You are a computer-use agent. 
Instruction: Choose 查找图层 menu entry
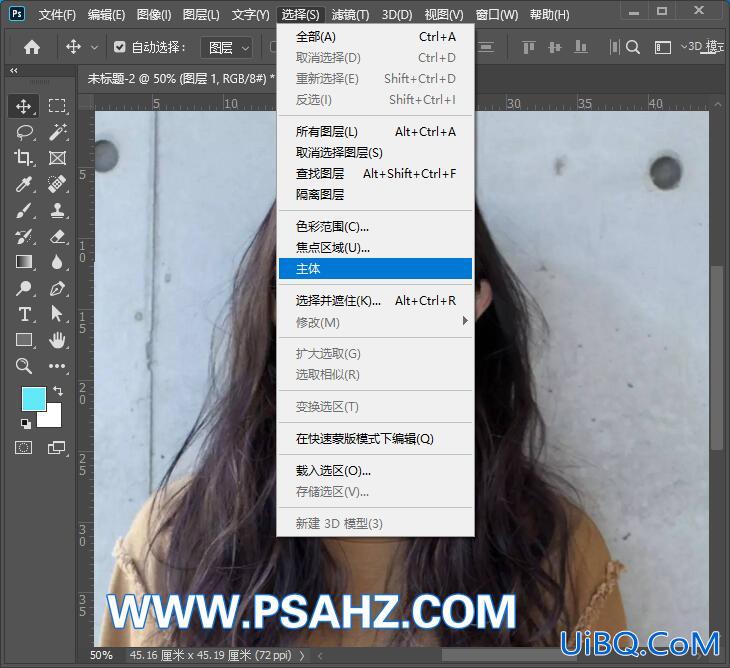click(375, 174)
